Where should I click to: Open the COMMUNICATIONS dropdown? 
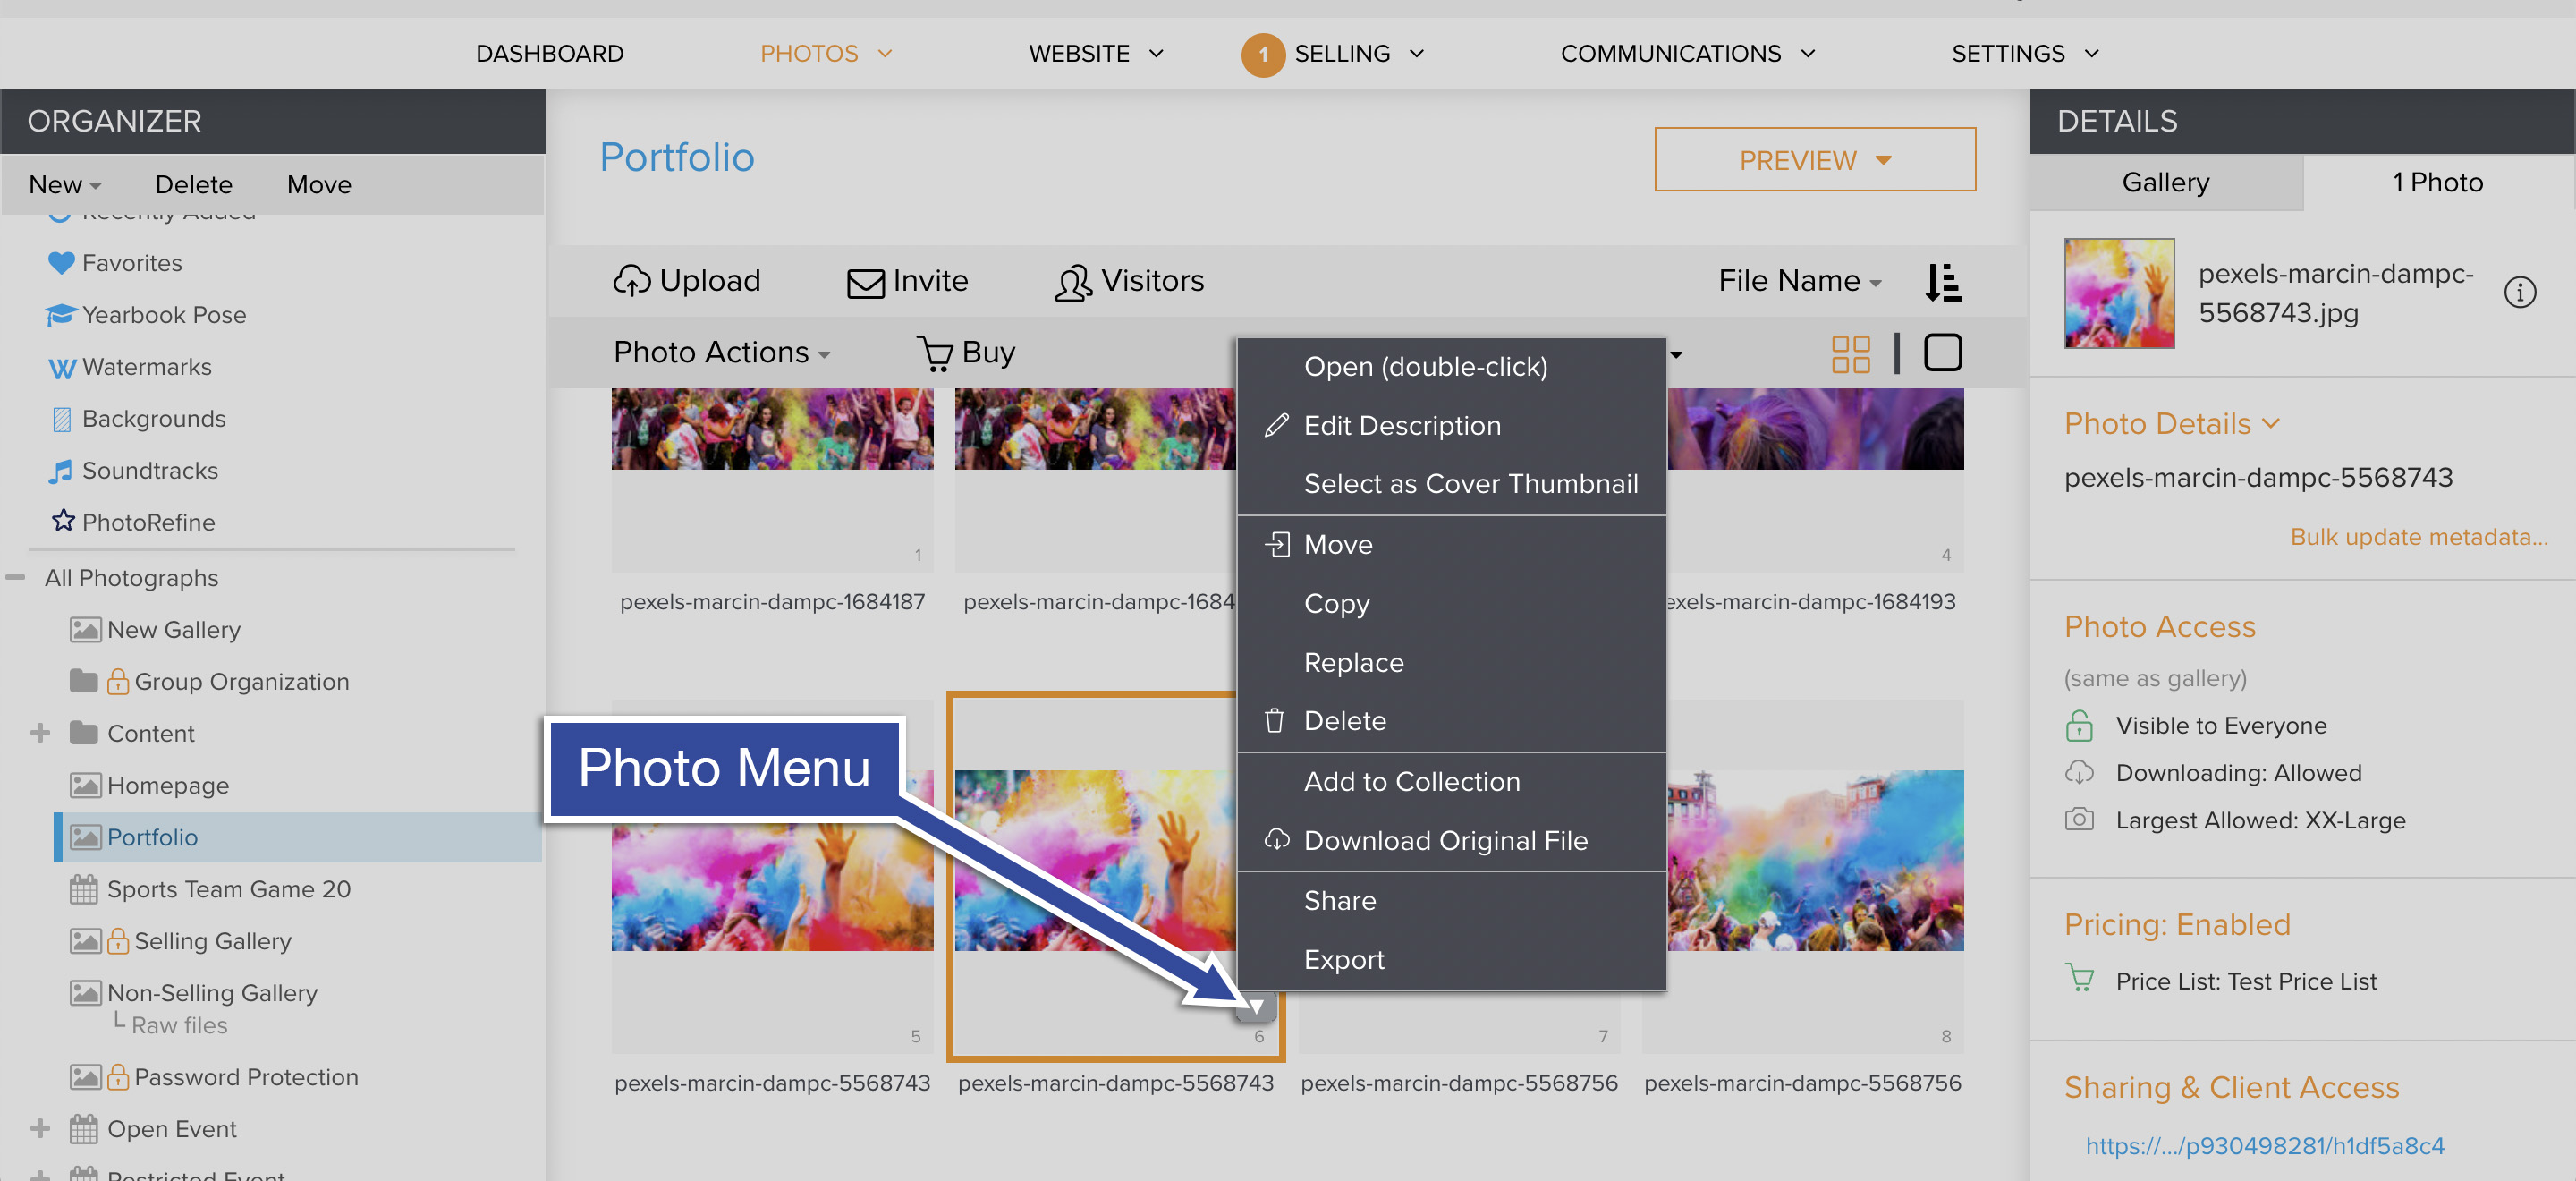tap(1687, 54)
